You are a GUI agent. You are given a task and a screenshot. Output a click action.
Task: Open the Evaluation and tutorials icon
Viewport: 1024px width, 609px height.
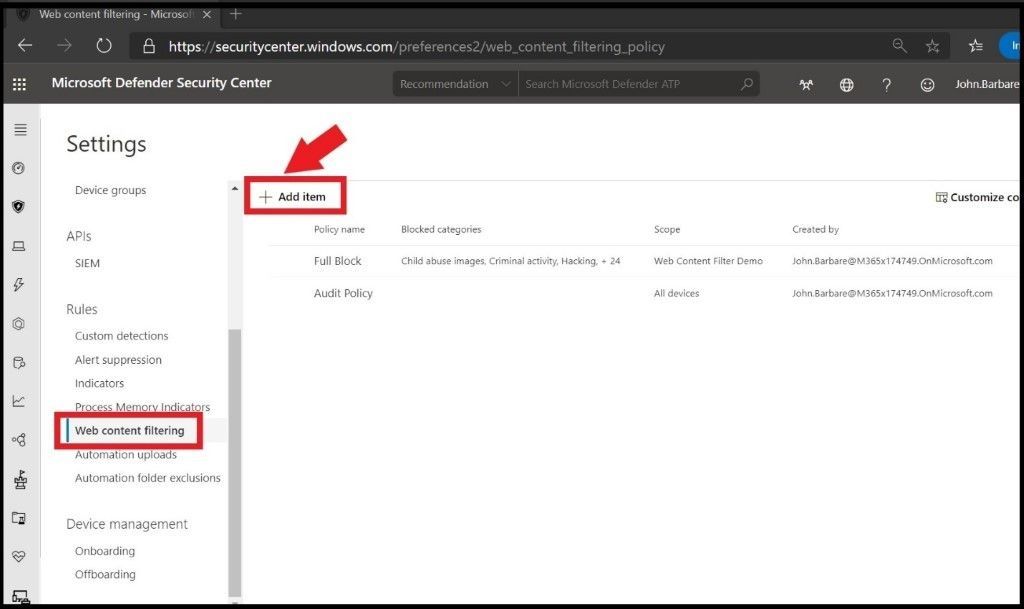click(18, 518)
